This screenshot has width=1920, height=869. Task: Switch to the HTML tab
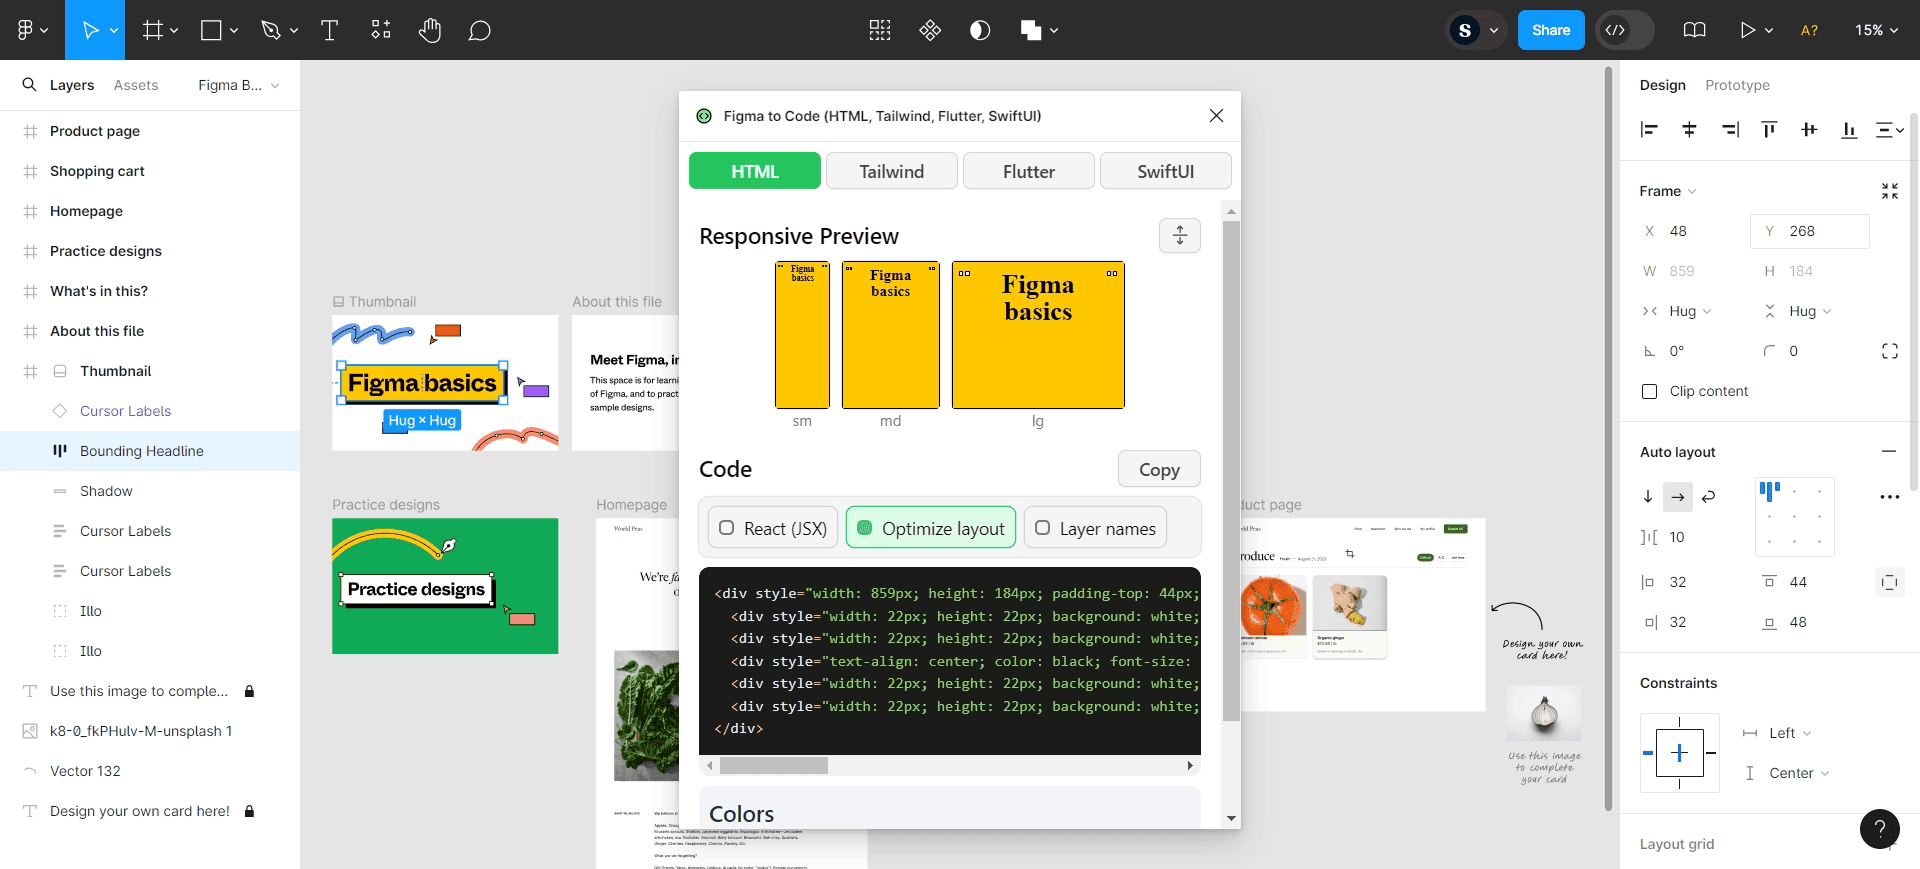(x=755, y=171)
